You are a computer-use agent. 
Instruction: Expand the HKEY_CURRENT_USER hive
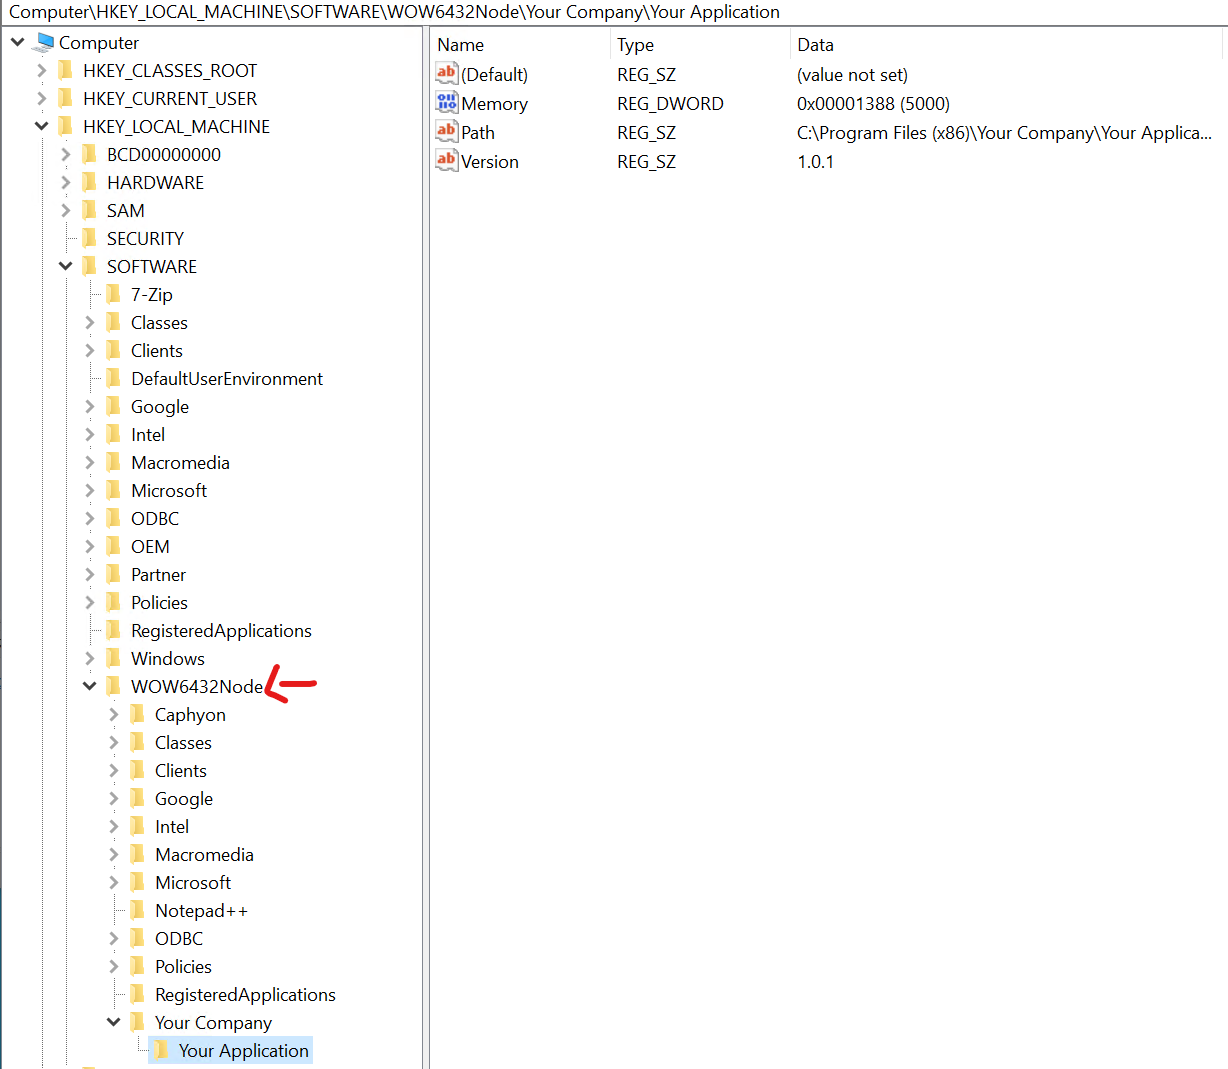pyautogui.click(x=41, y=99)
